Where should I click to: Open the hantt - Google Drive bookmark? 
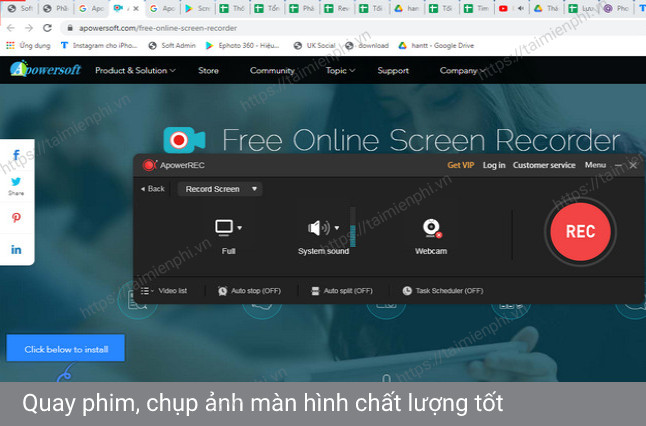coord(436,45)
